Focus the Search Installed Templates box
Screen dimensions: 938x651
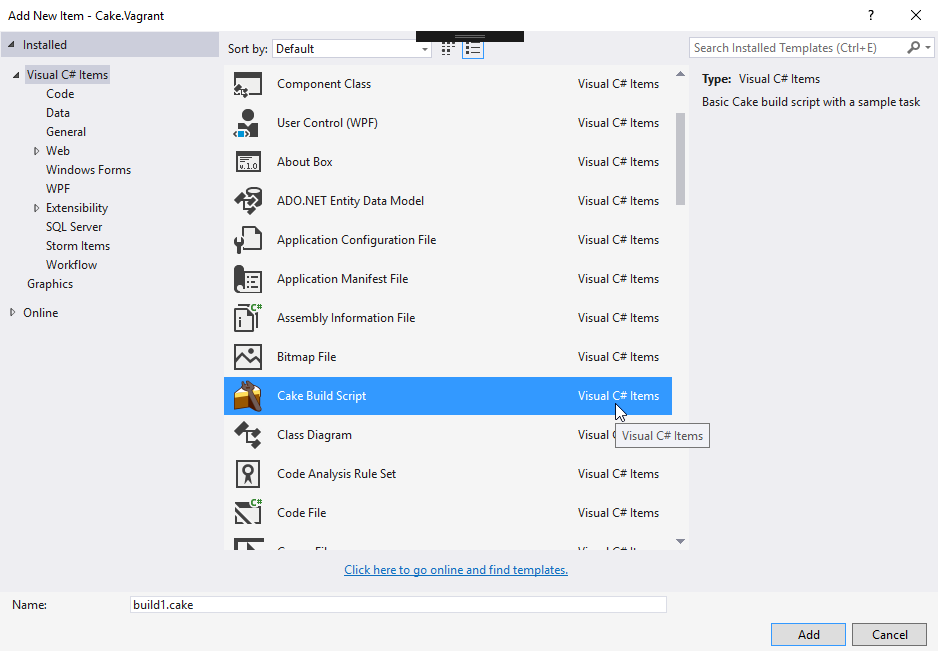pos(799,47)
